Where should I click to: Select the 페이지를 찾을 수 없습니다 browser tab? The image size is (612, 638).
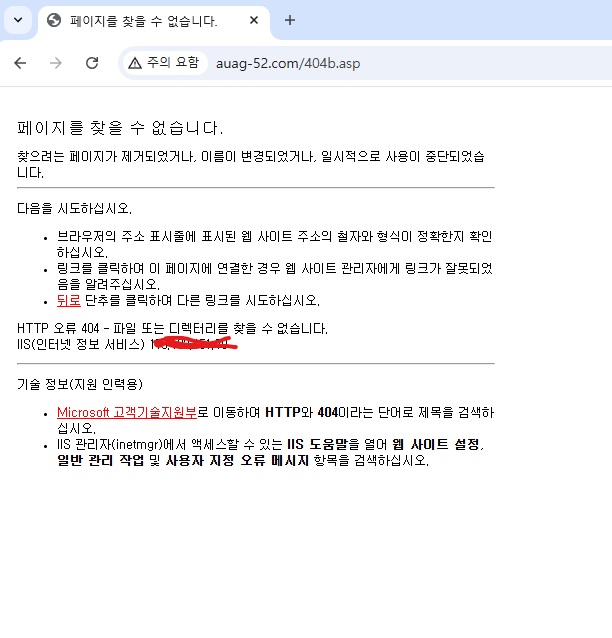click(153, 20)
